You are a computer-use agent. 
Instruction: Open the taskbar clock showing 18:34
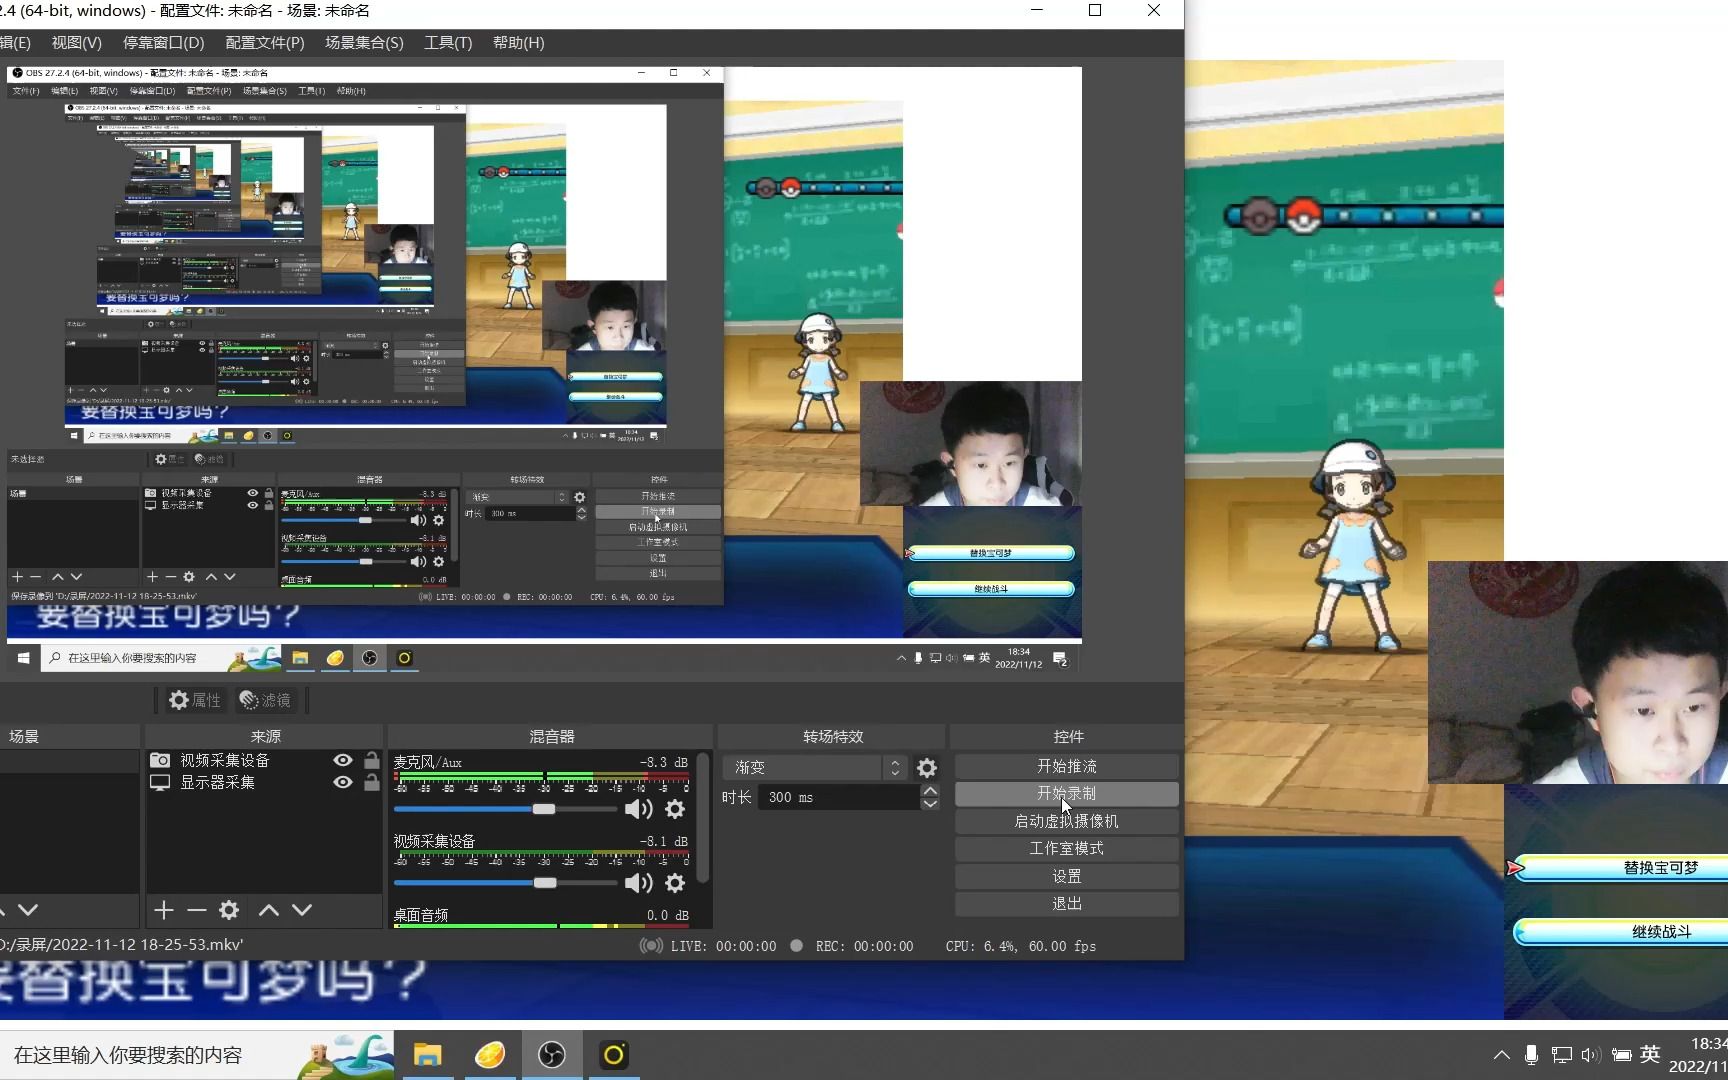1698,1055
